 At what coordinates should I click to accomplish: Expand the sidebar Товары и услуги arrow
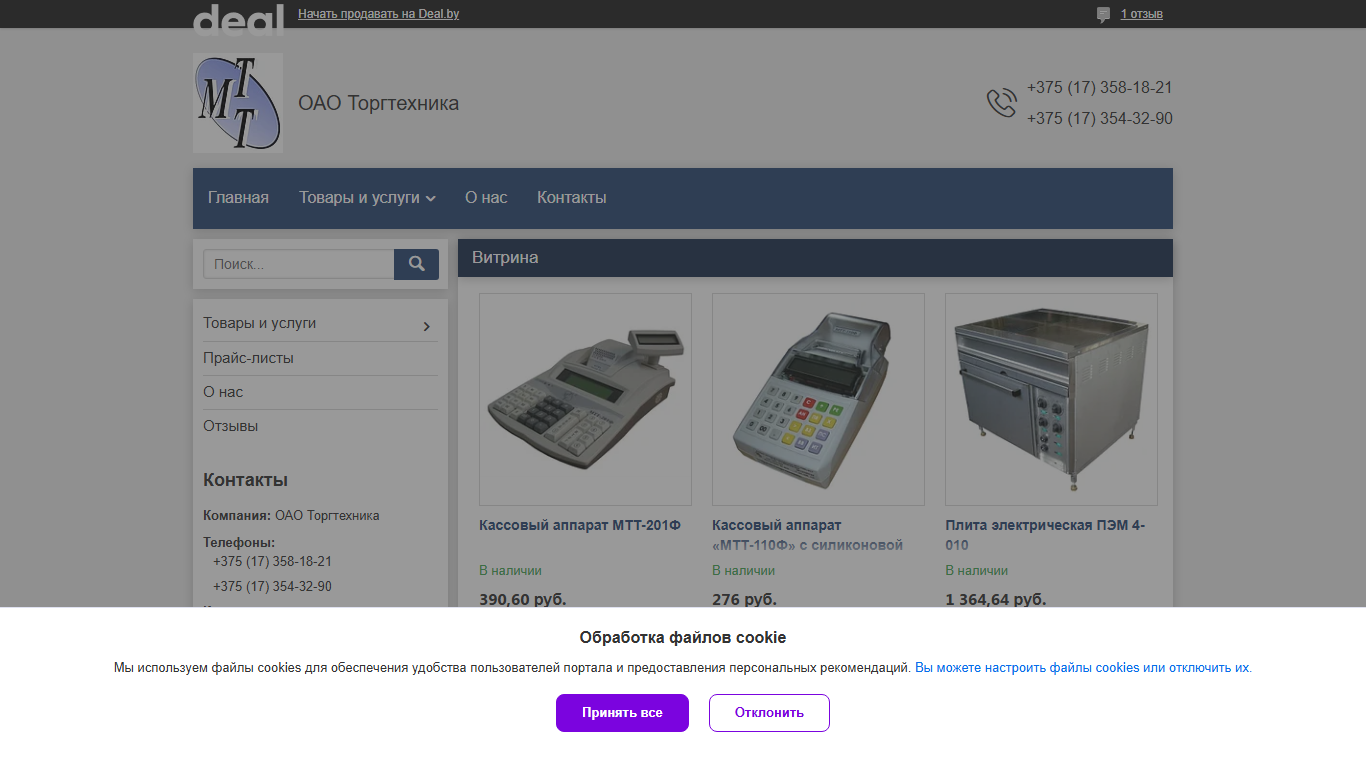[x=427, y=326]
